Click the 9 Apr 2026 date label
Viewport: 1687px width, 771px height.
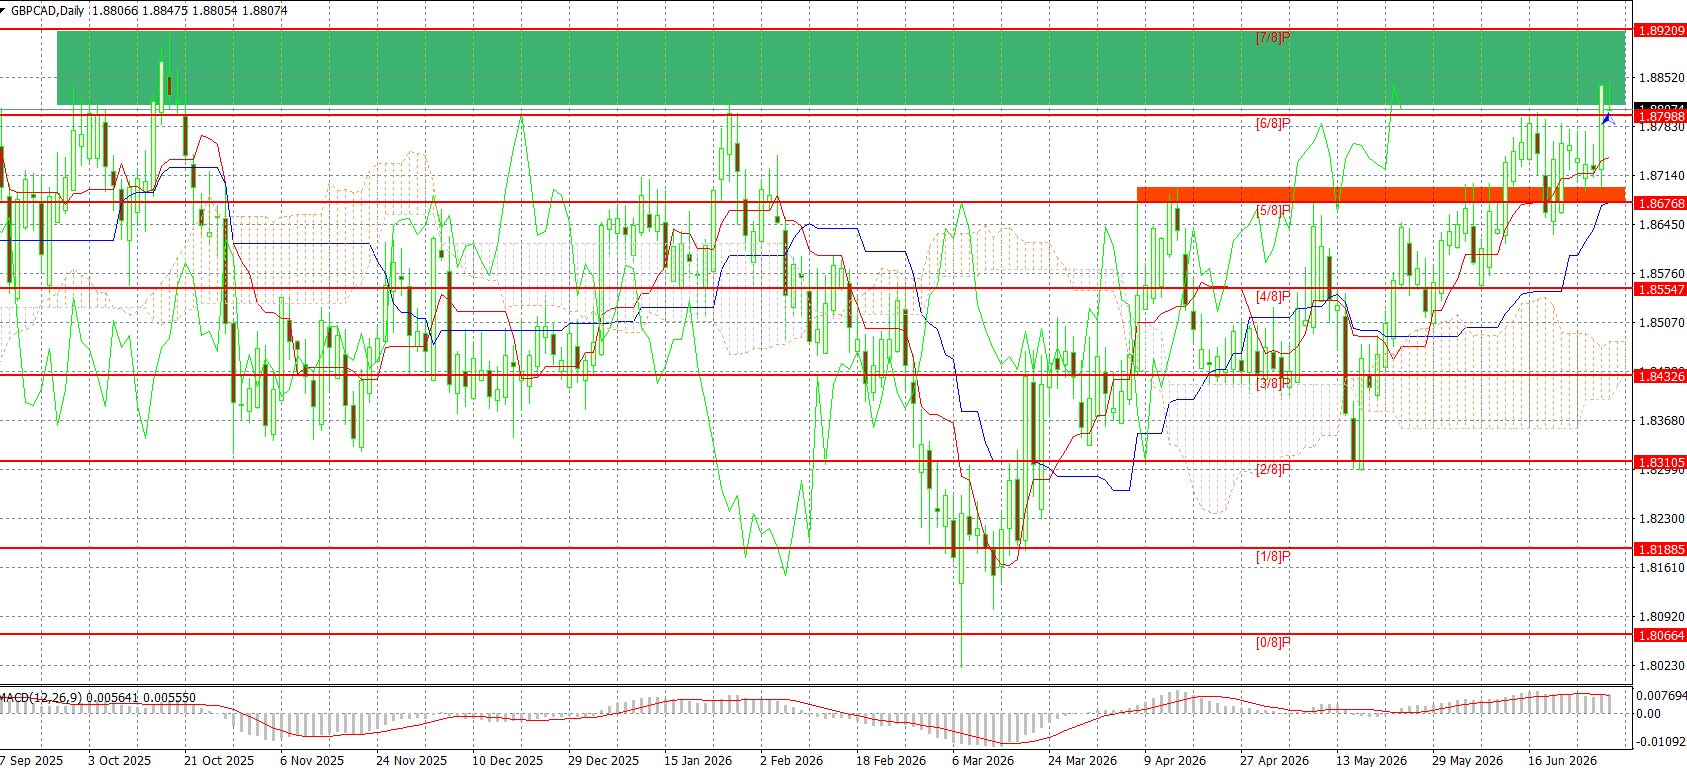tap(1175, 760)
